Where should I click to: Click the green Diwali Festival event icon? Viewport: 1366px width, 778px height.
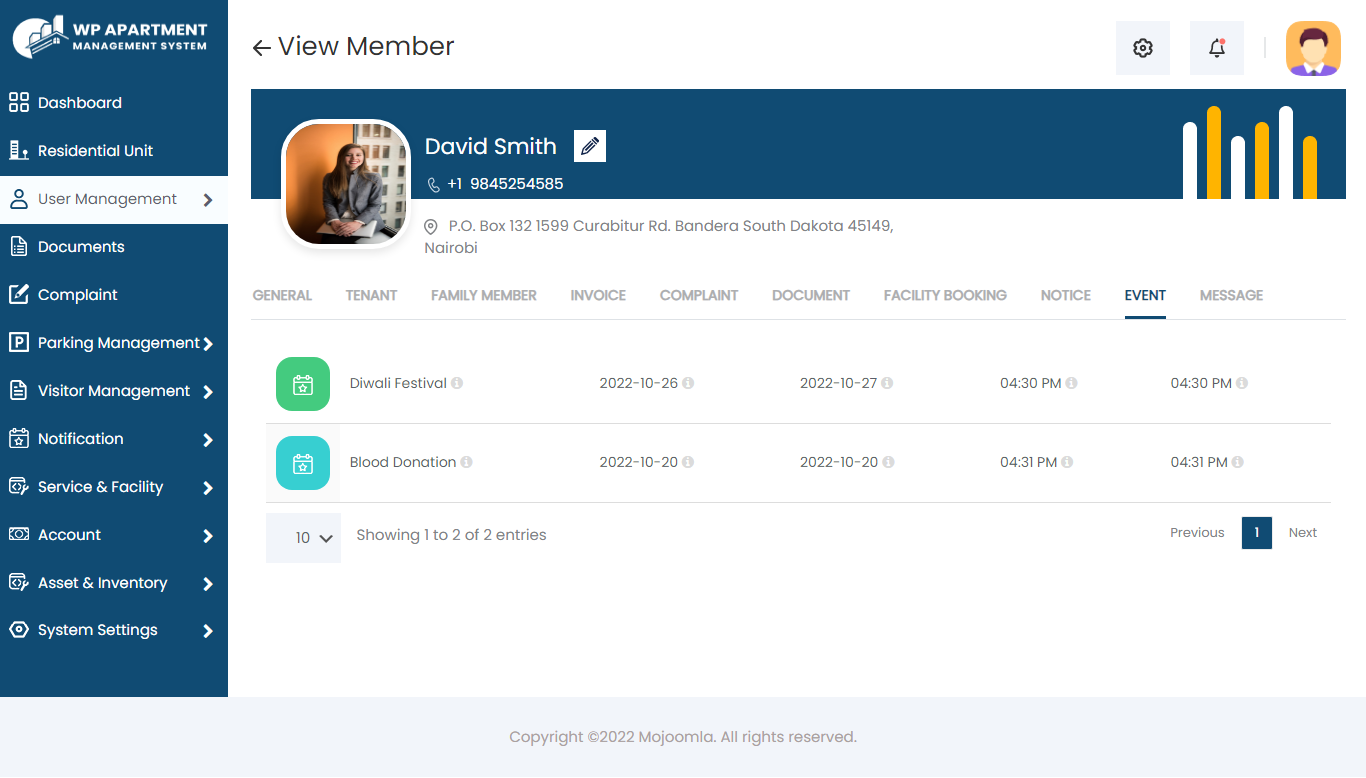click(x=303, y=384)
